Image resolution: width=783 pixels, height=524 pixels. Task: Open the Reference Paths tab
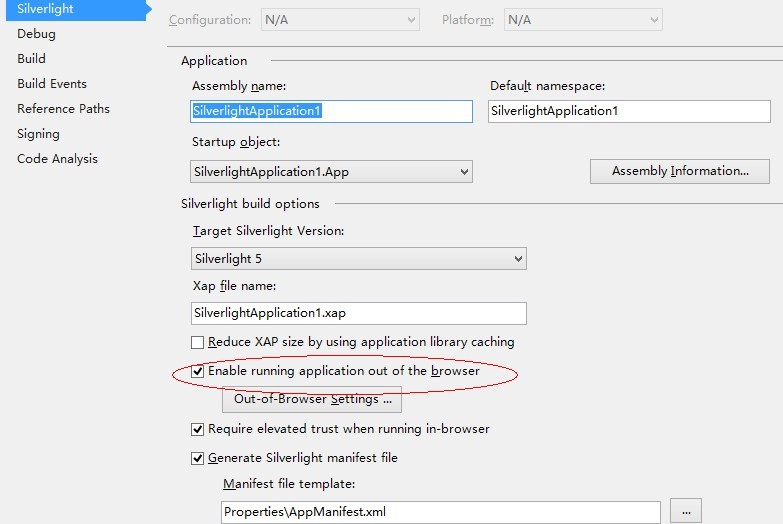pos(63,109)
